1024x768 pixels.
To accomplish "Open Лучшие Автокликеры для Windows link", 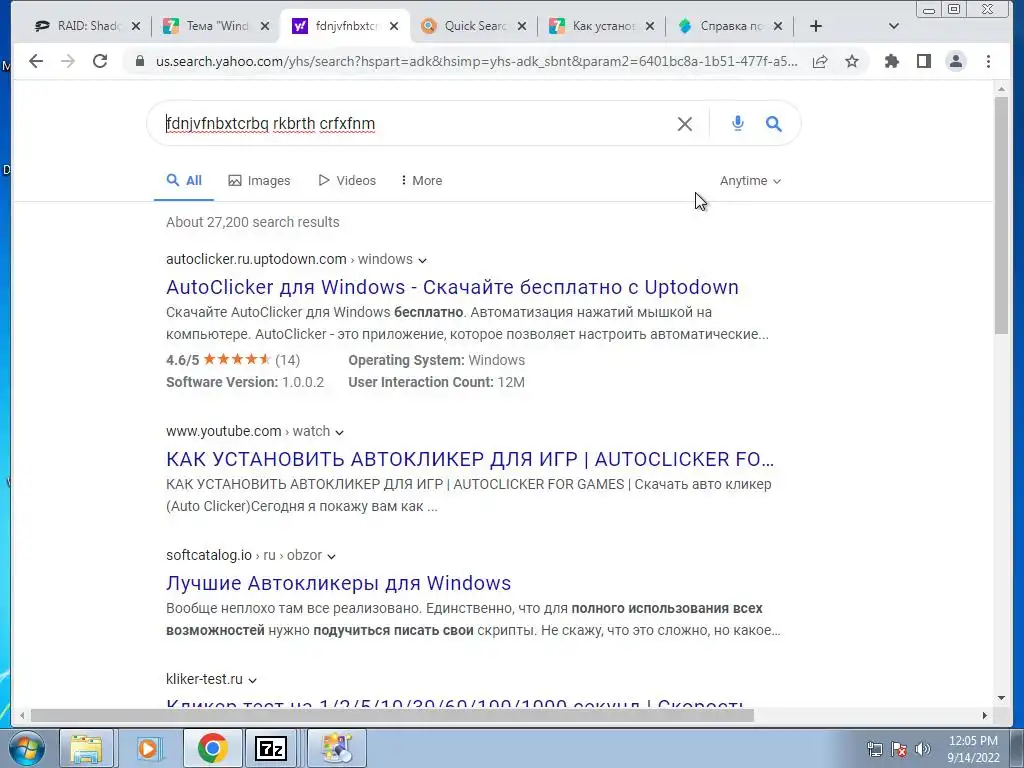I will pyautogui.click(x=338, y=583).
